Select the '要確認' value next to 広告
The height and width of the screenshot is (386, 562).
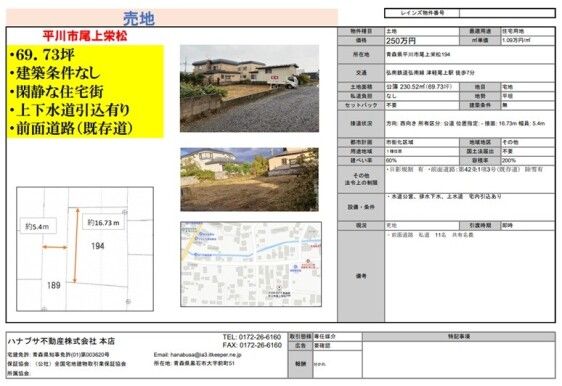[322, 346]
